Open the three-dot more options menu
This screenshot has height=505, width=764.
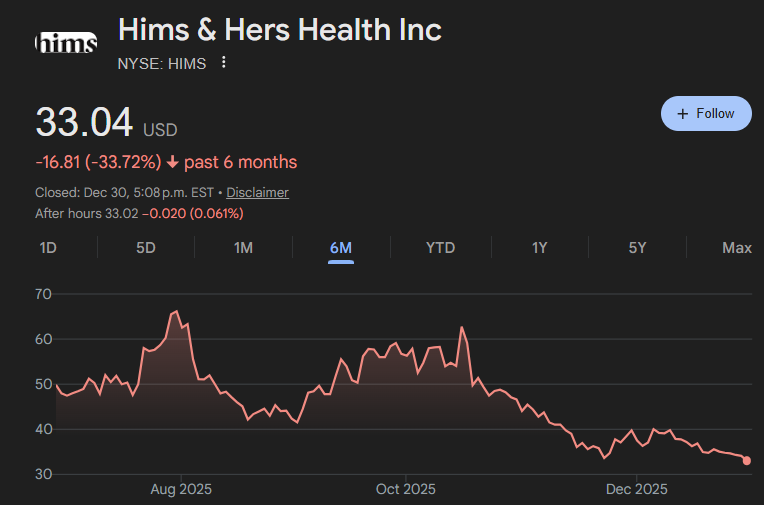(x=223, y=62)
